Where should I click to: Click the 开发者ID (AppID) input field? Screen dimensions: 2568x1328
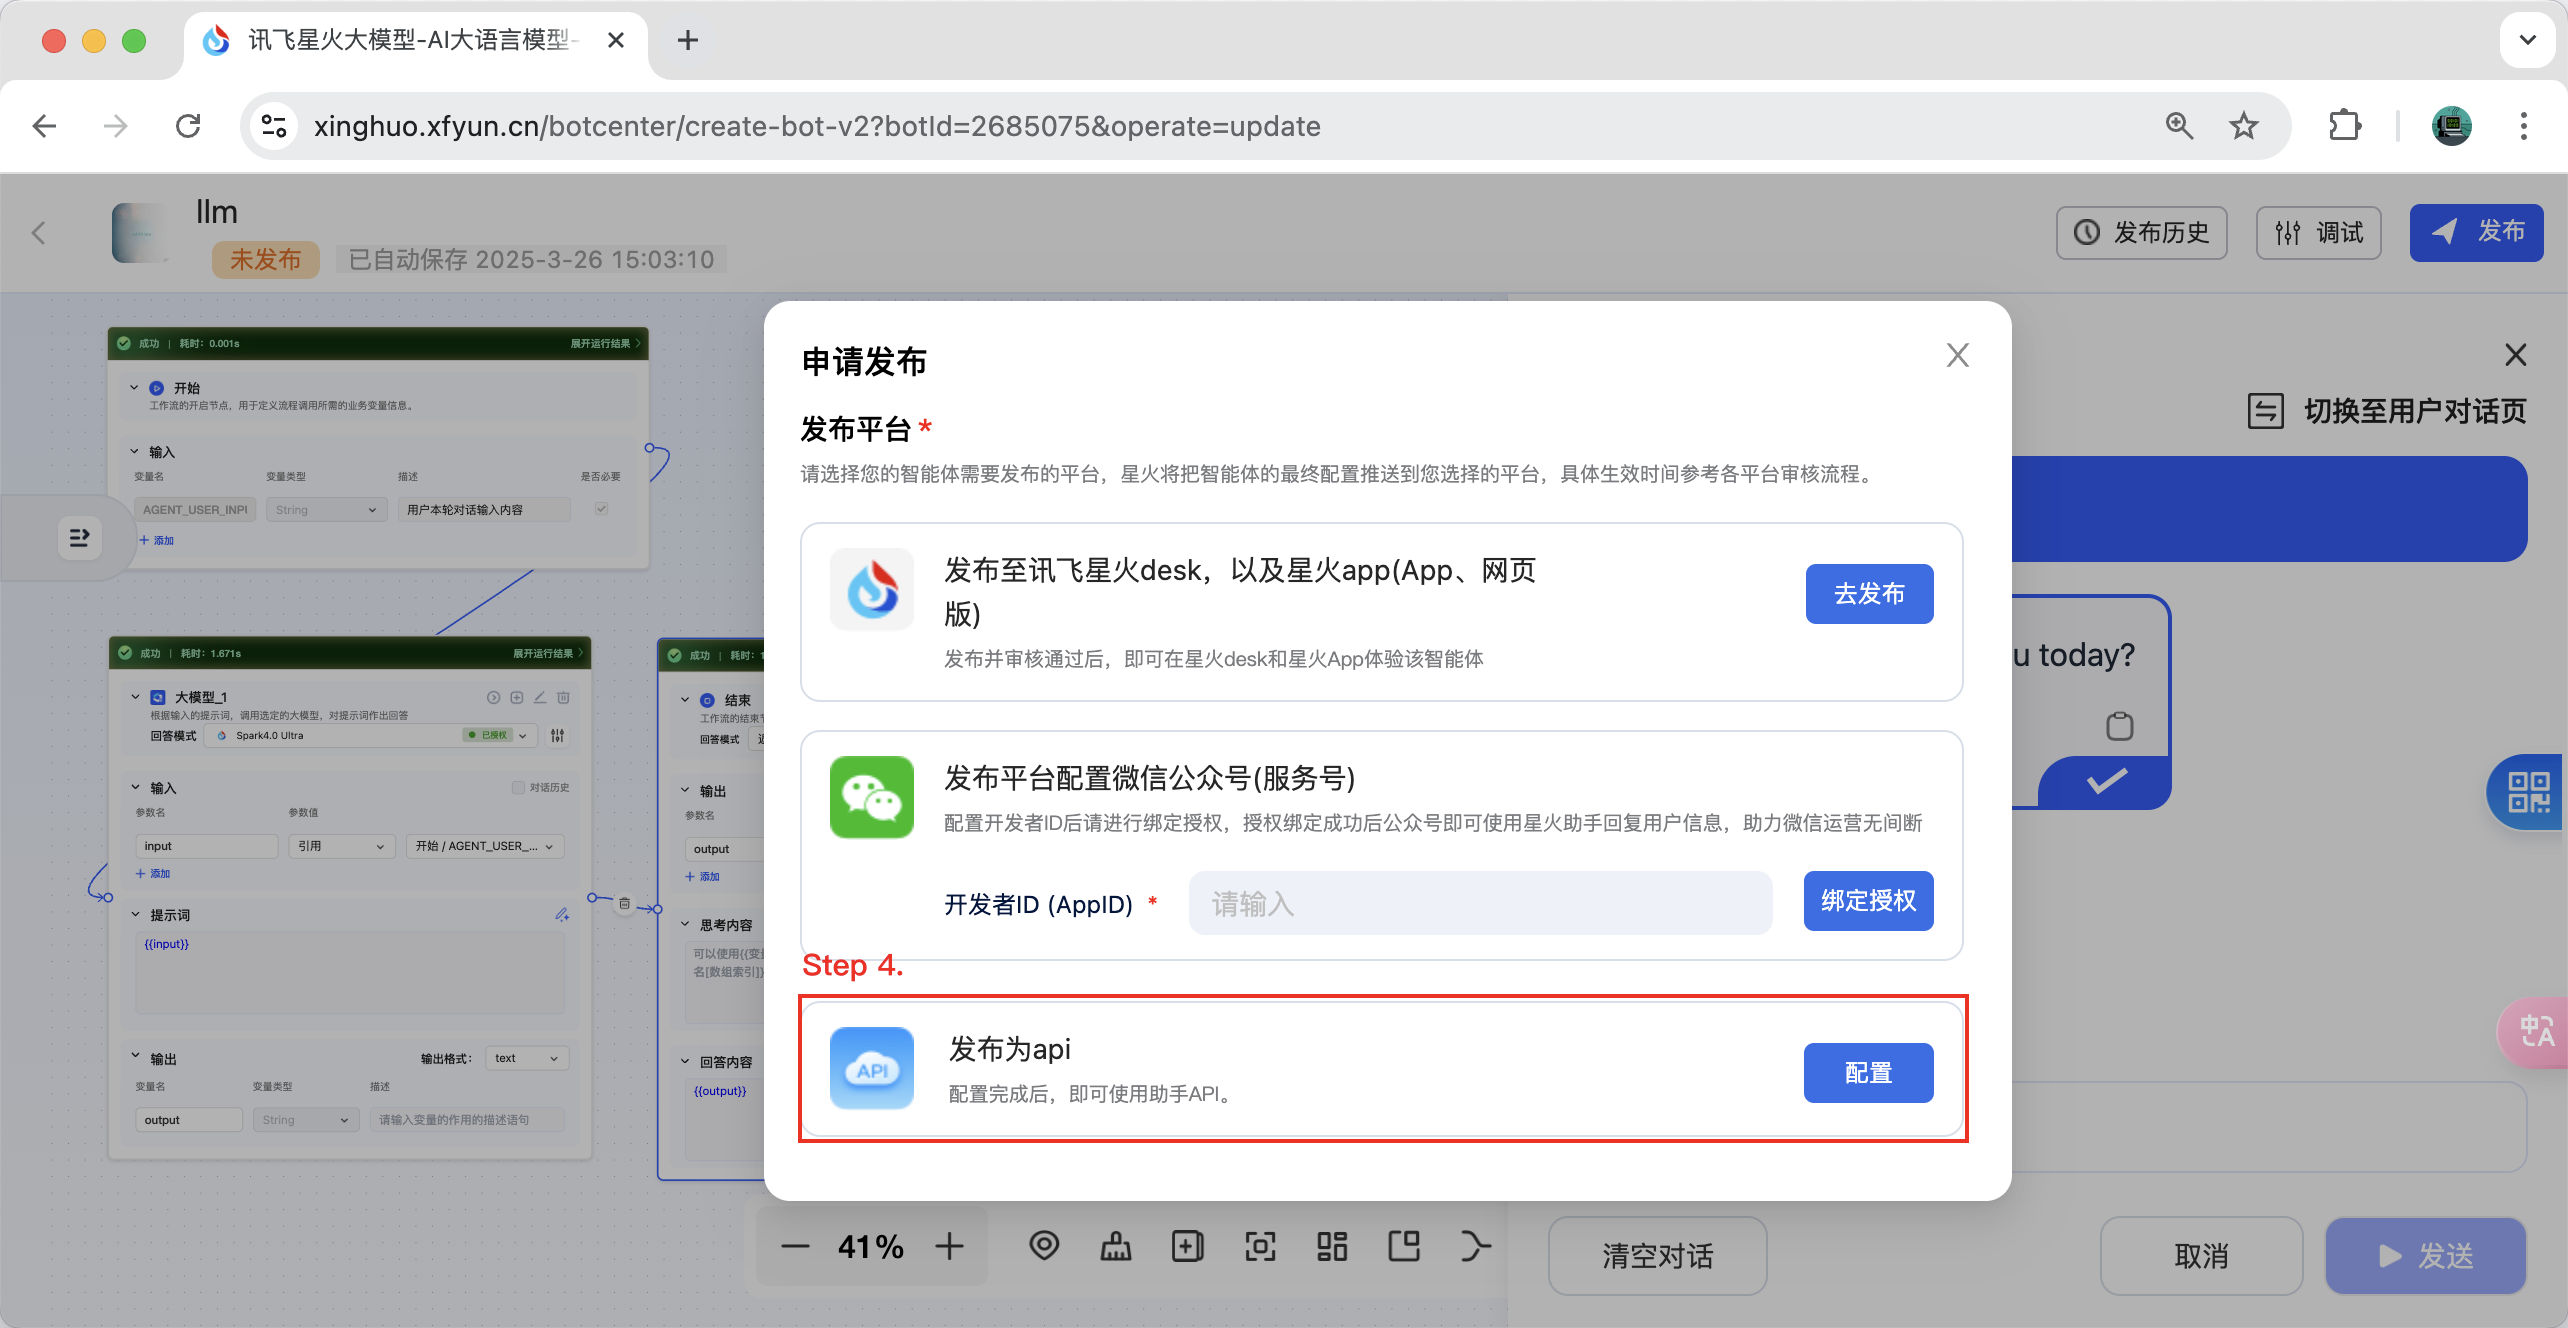click(1479, 903)
